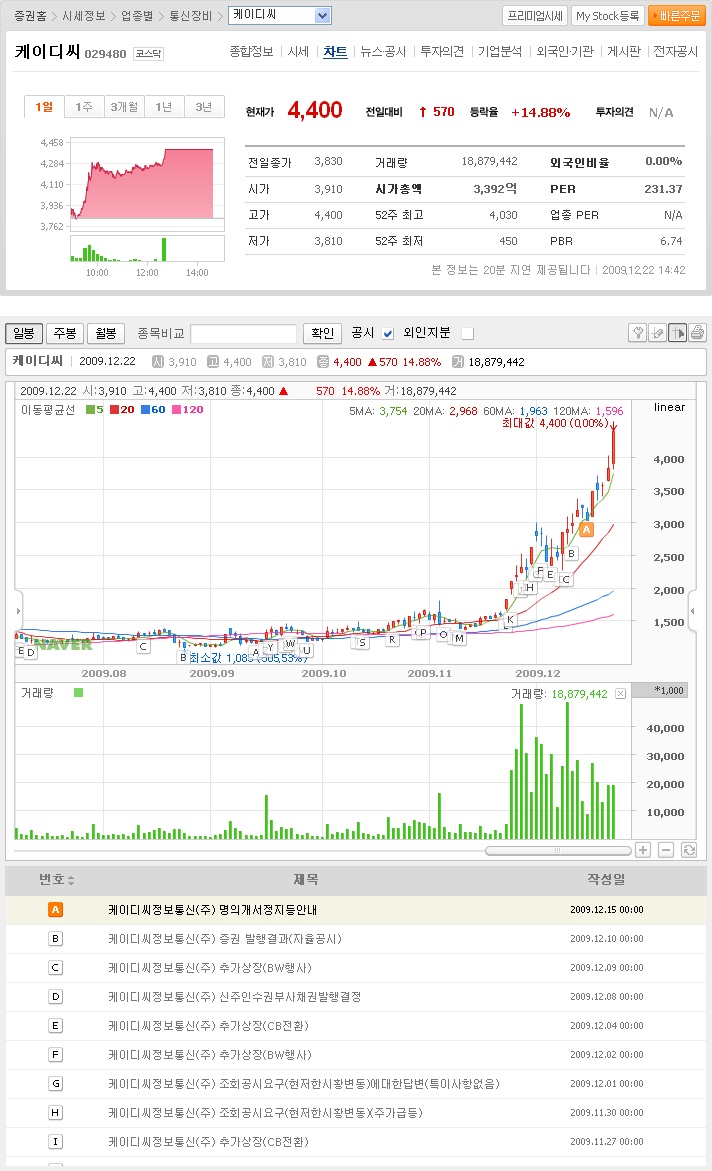Click the orange 빠른주문 button
This screenshot has height=1171, width=712.
coord(677,16)
